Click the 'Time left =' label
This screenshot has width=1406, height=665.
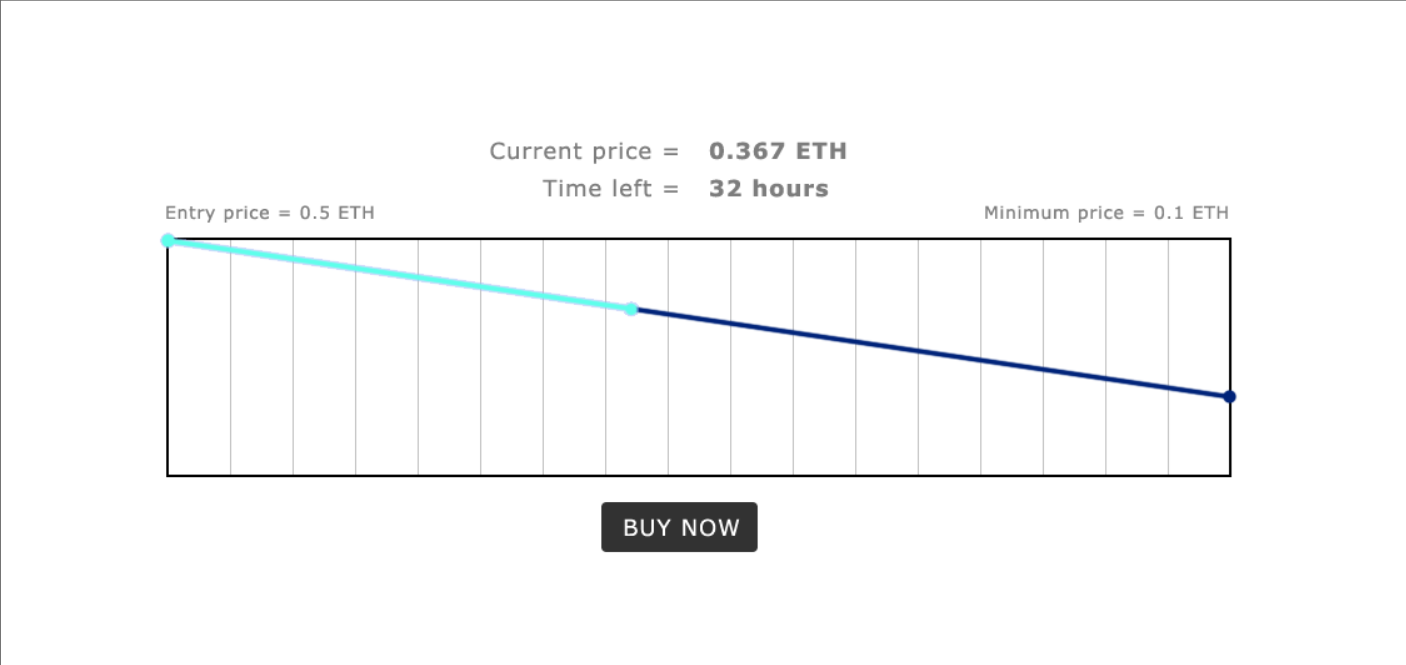(611, 188)
